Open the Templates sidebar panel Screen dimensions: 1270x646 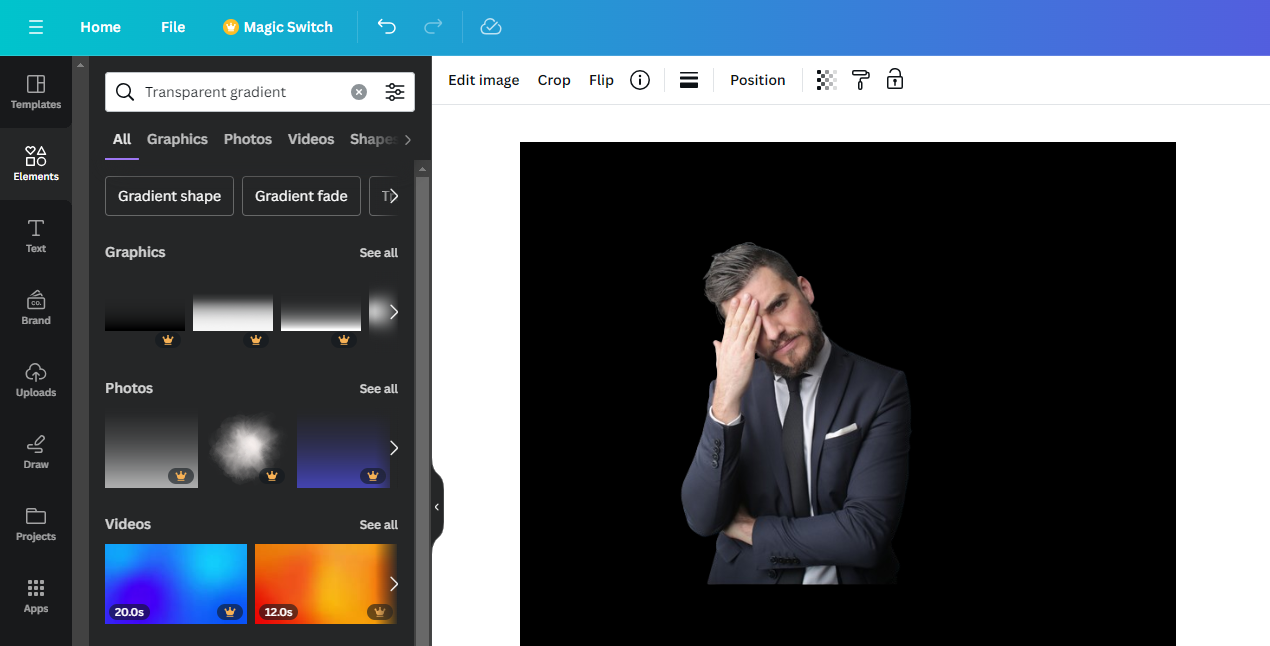click(x=36, y=92)
